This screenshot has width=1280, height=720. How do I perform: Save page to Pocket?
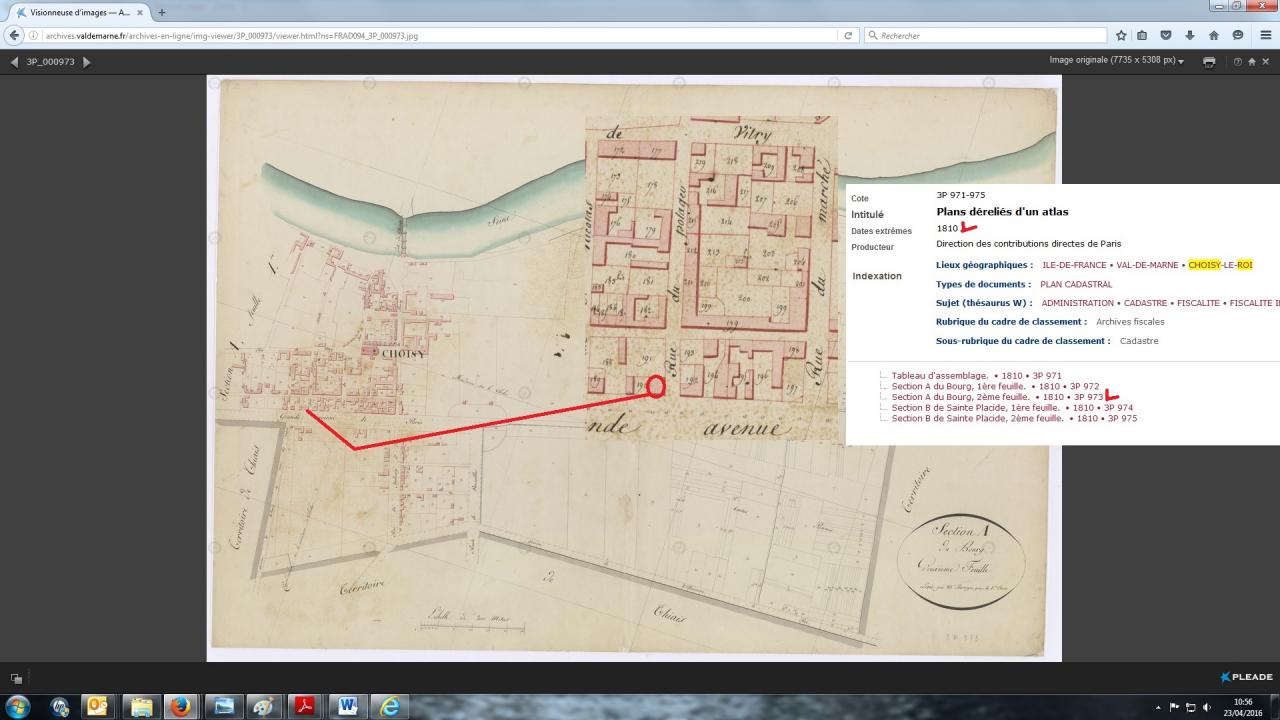pyautogui.click(x=1166, y=35)
